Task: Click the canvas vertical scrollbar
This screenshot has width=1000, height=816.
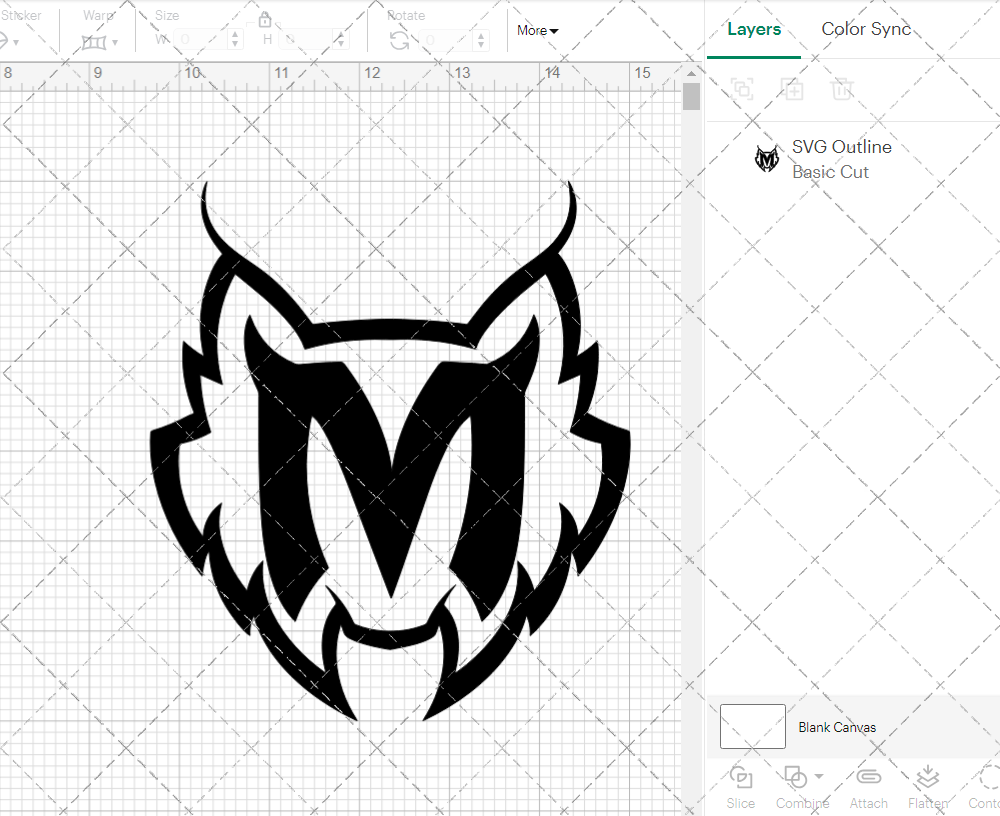Action: [x=690, y=95]
